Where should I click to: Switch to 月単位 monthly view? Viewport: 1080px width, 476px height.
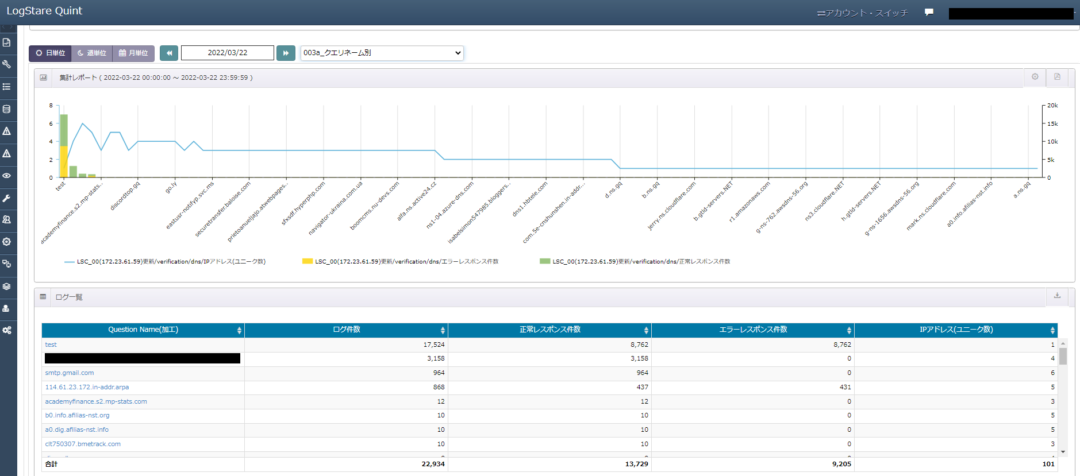(x=133, y=52)
